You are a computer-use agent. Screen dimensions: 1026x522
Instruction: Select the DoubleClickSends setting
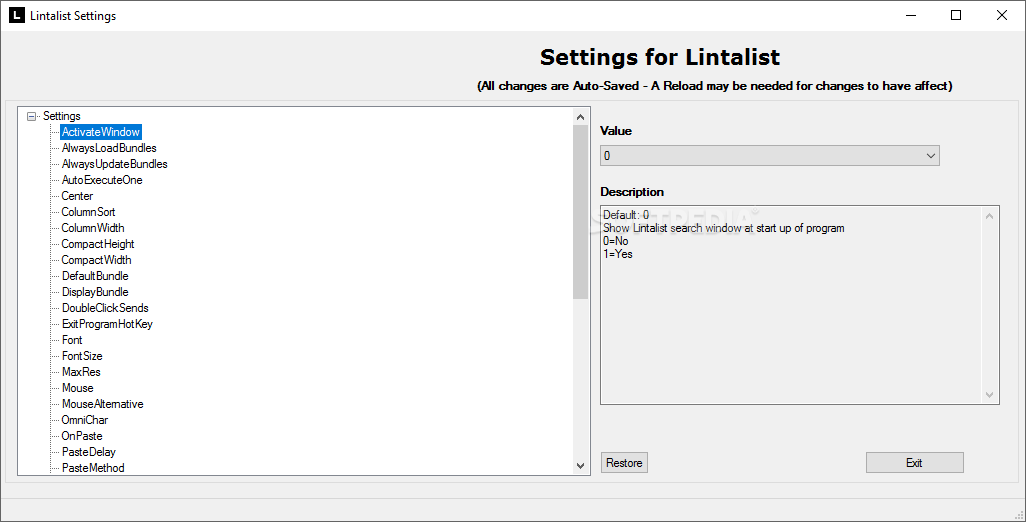(105, 308)
